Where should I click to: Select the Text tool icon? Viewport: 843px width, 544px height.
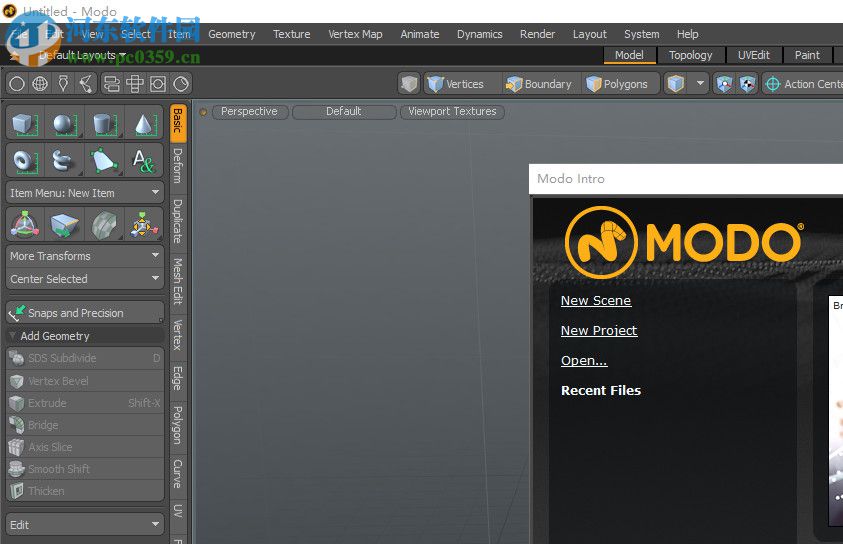click(x=143, y=160)
